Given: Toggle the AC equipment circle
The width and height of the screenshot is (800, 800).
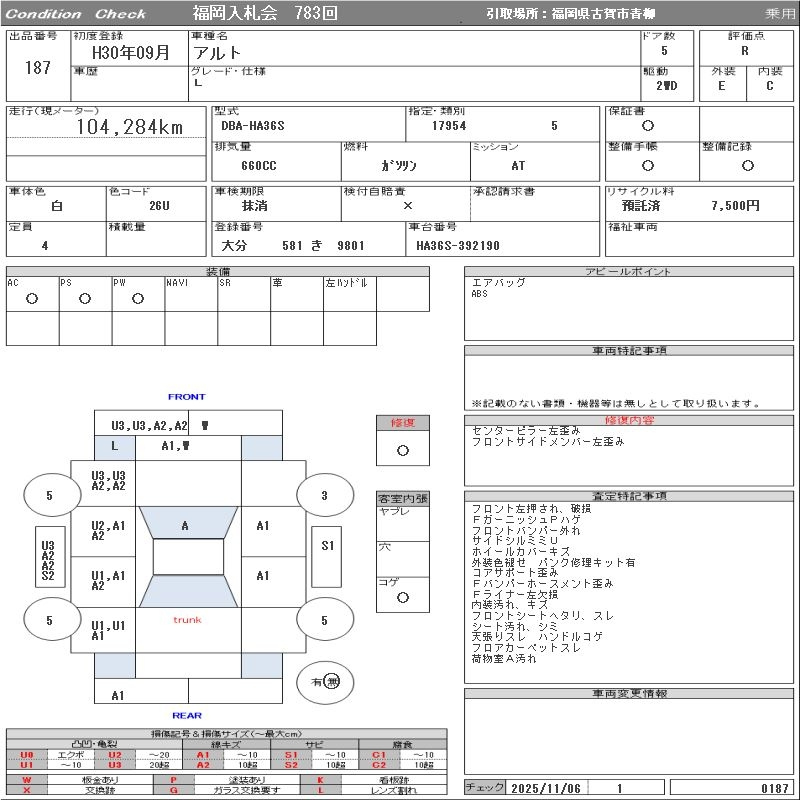Looking at the screenshot, I should [32, 299].
